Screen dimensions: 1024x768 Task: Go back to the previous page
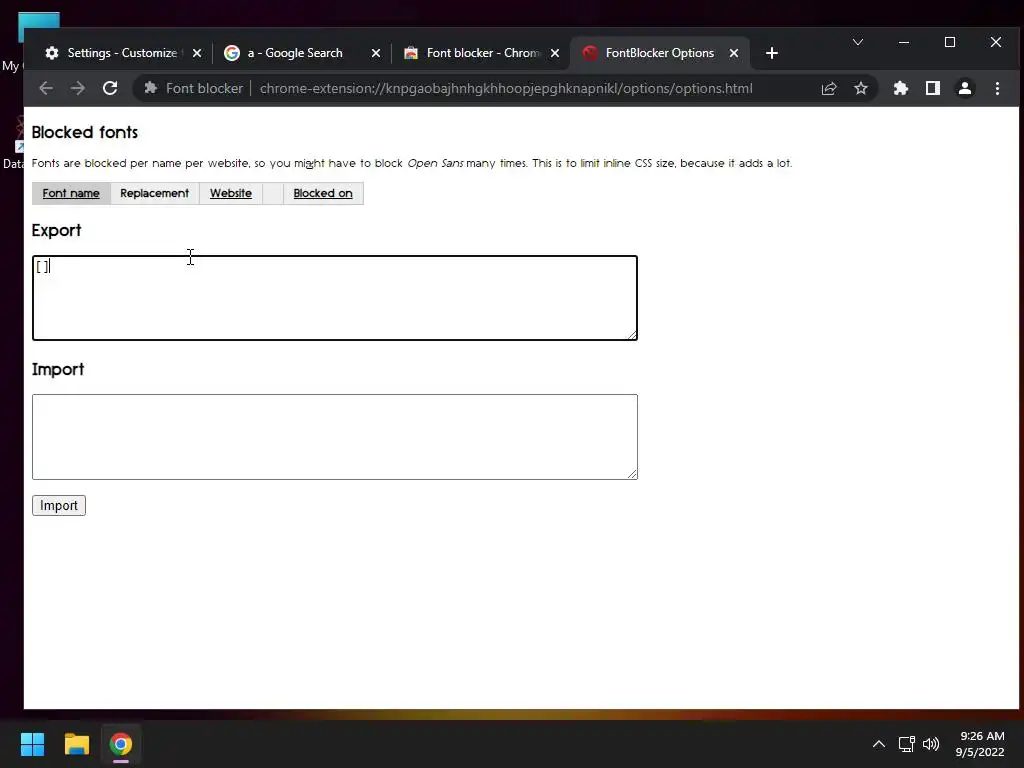46,88
